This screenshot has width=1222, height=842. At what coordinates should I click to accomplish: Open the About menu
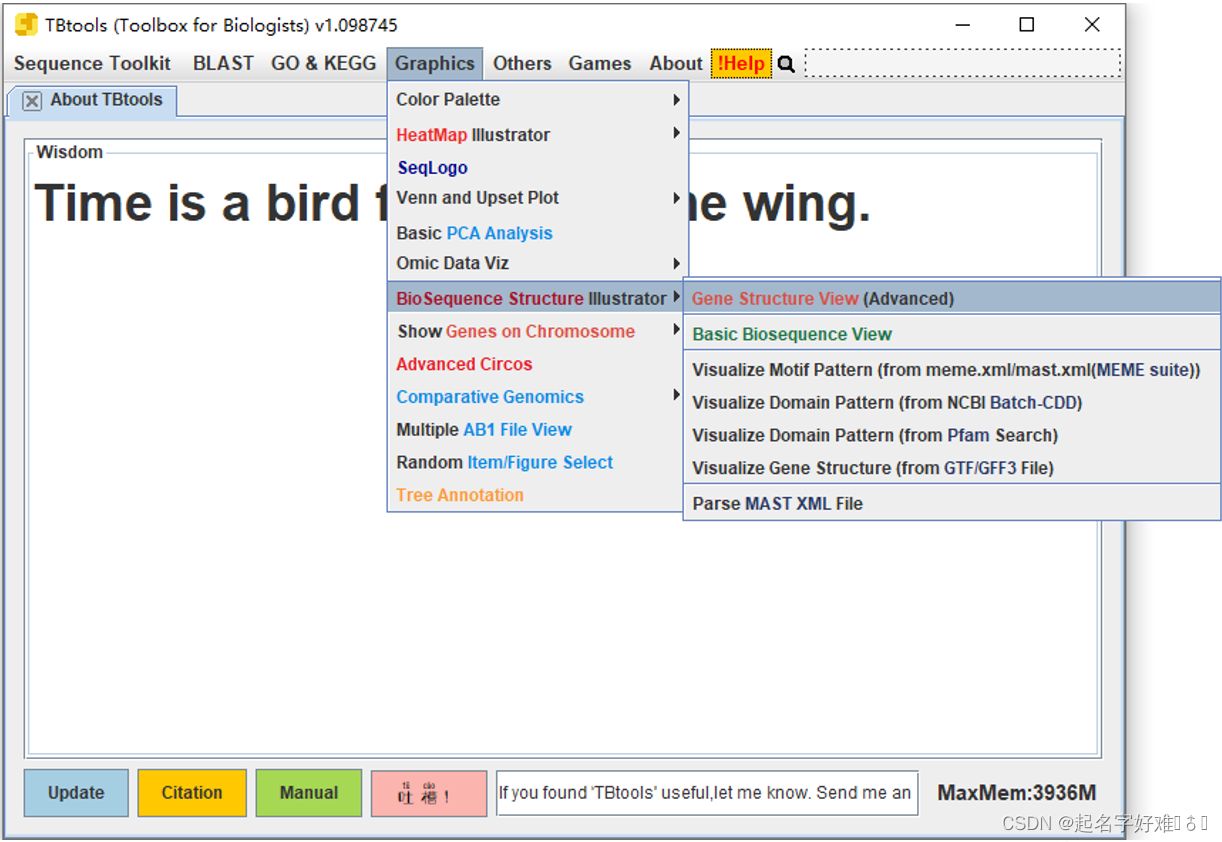tap(676, 63)
